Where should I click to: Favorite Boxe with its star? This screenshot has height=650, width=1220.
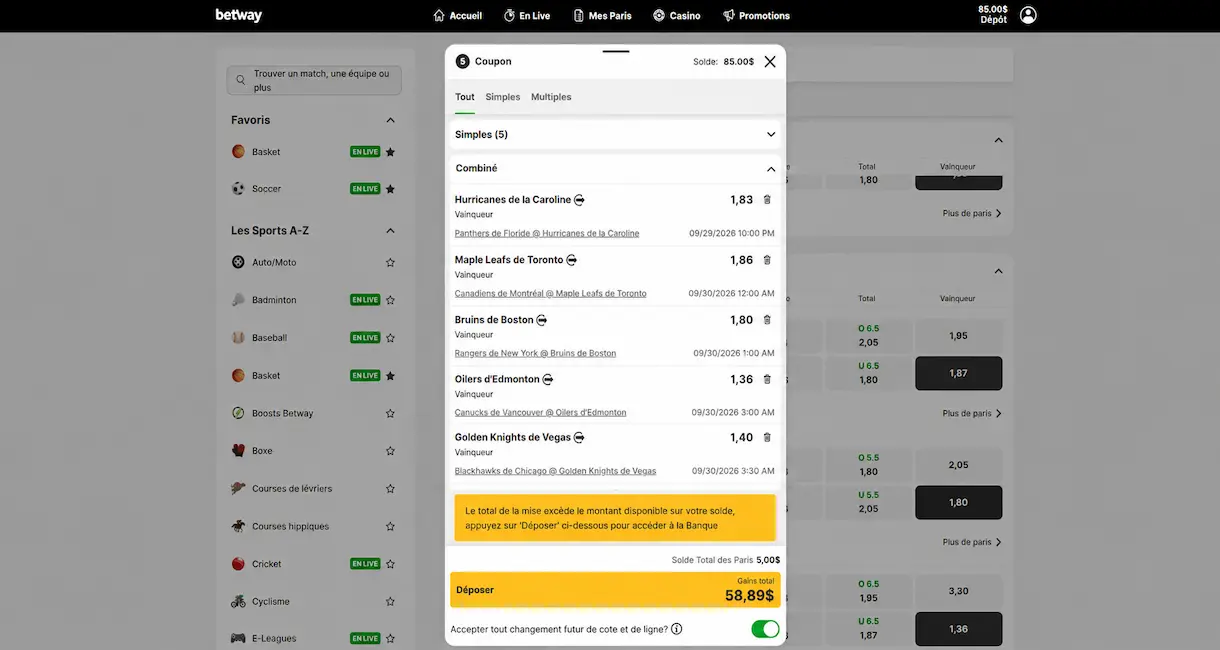(390, 451)
